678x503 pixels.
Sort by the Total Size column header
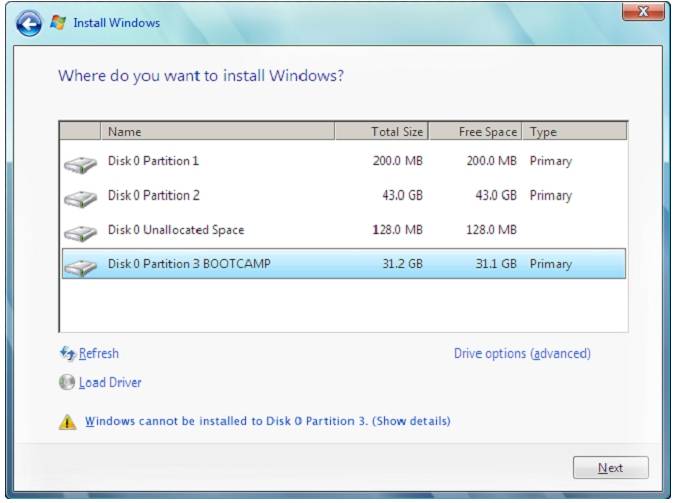point(381,131)
